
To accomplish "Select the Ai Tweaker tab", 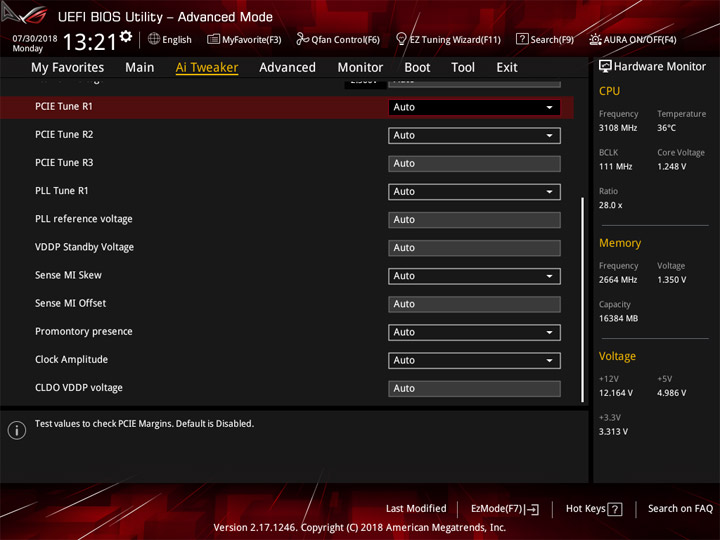I will pos(207,68).
